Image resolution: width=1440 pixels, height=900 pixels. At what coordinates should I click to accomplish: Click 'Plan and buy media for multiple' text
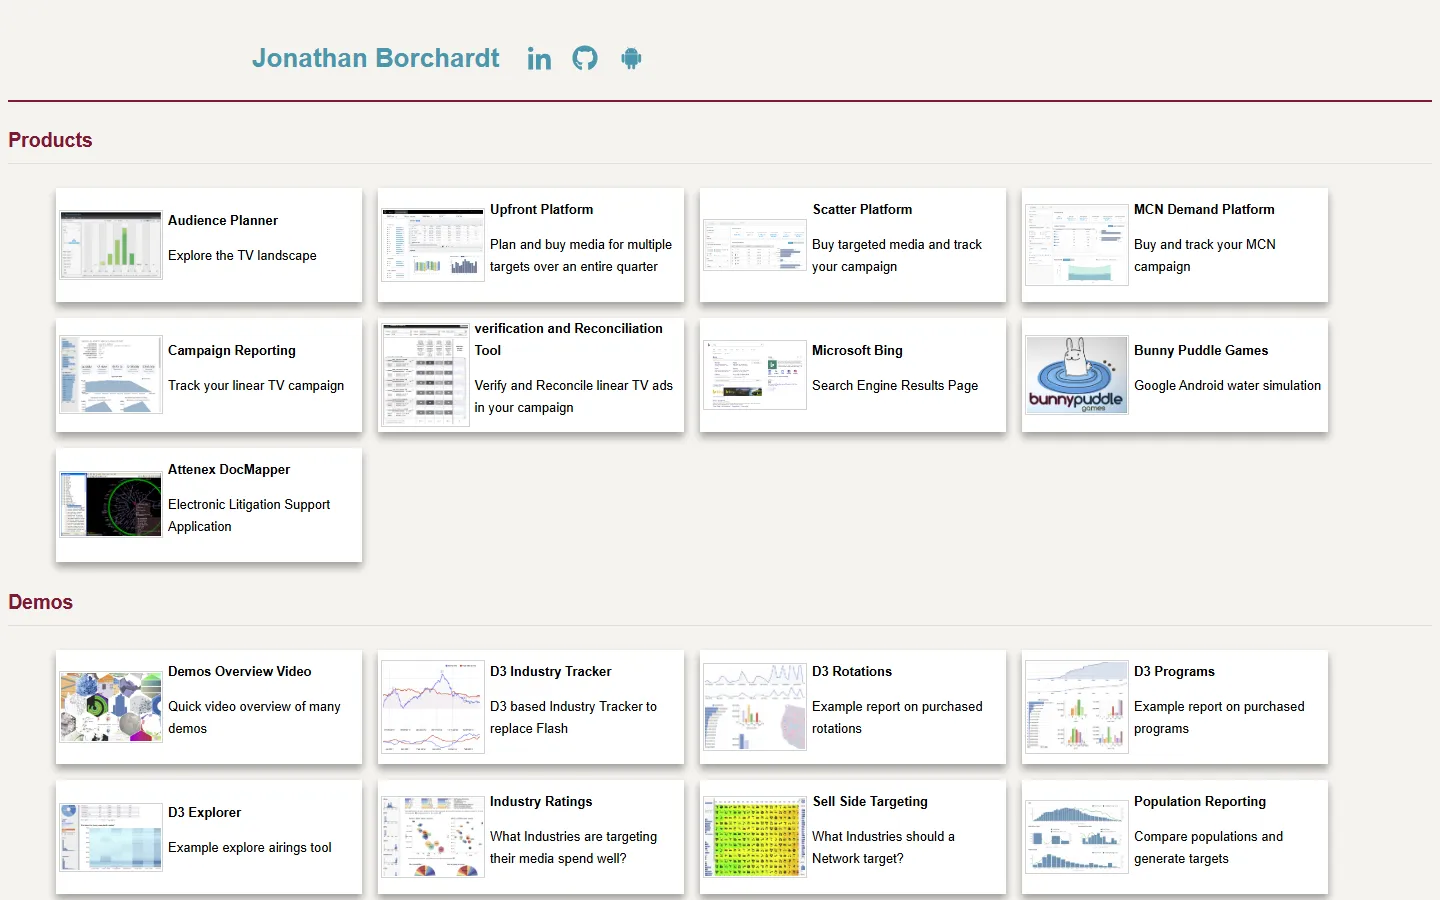point(581,244)
